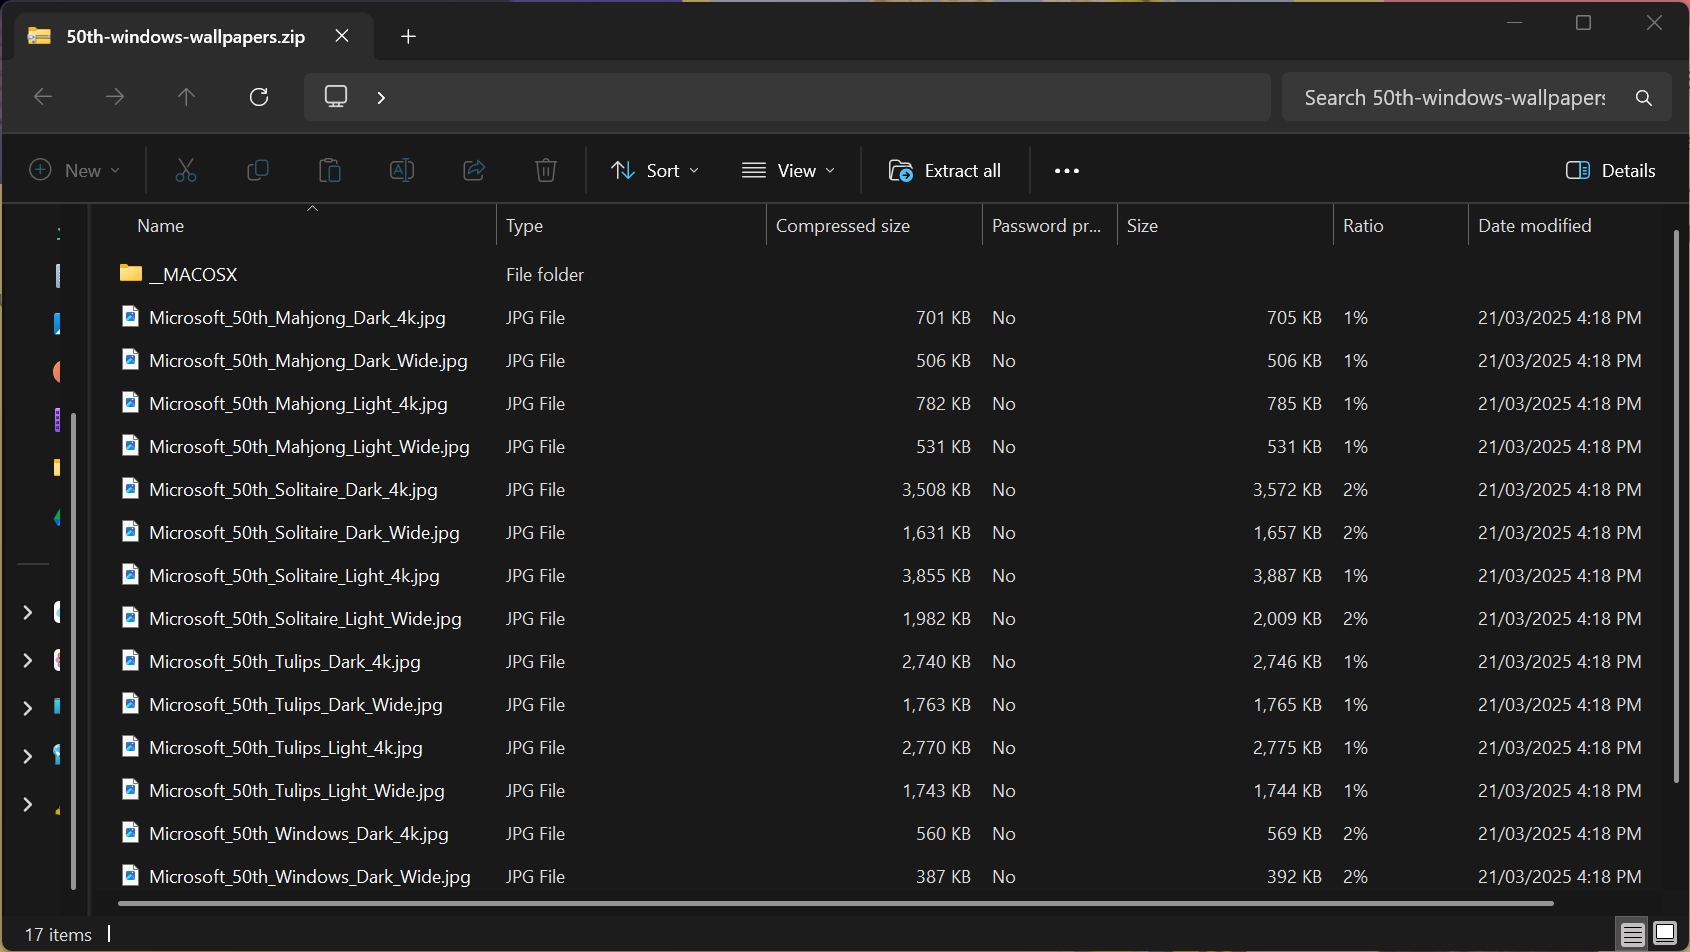Select Microsoft_50th_Mahjong_Light_4k.jpg file
This screenshot has height=952, width=1690.
298,404
